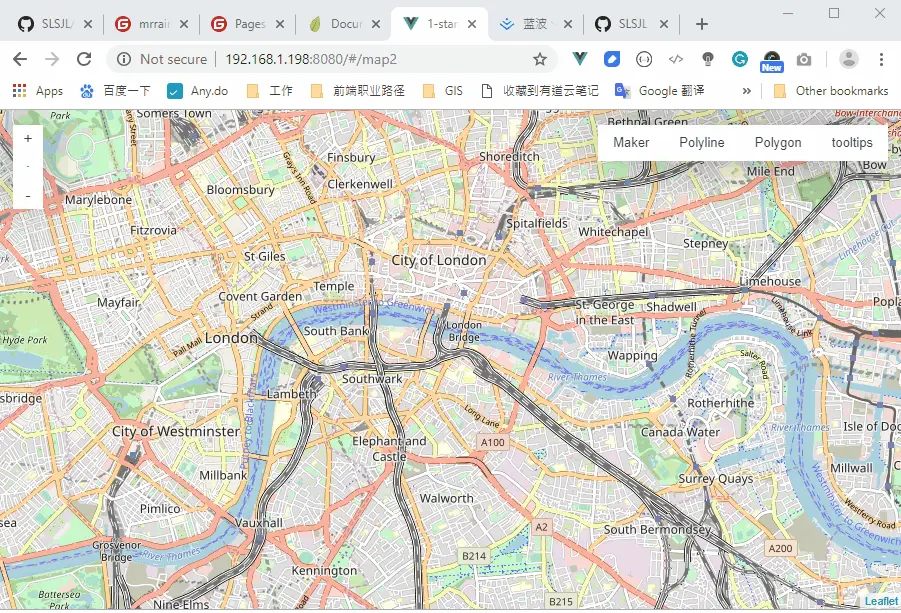Go back to previous page
901x613 pixels.
tap(20, 59)
